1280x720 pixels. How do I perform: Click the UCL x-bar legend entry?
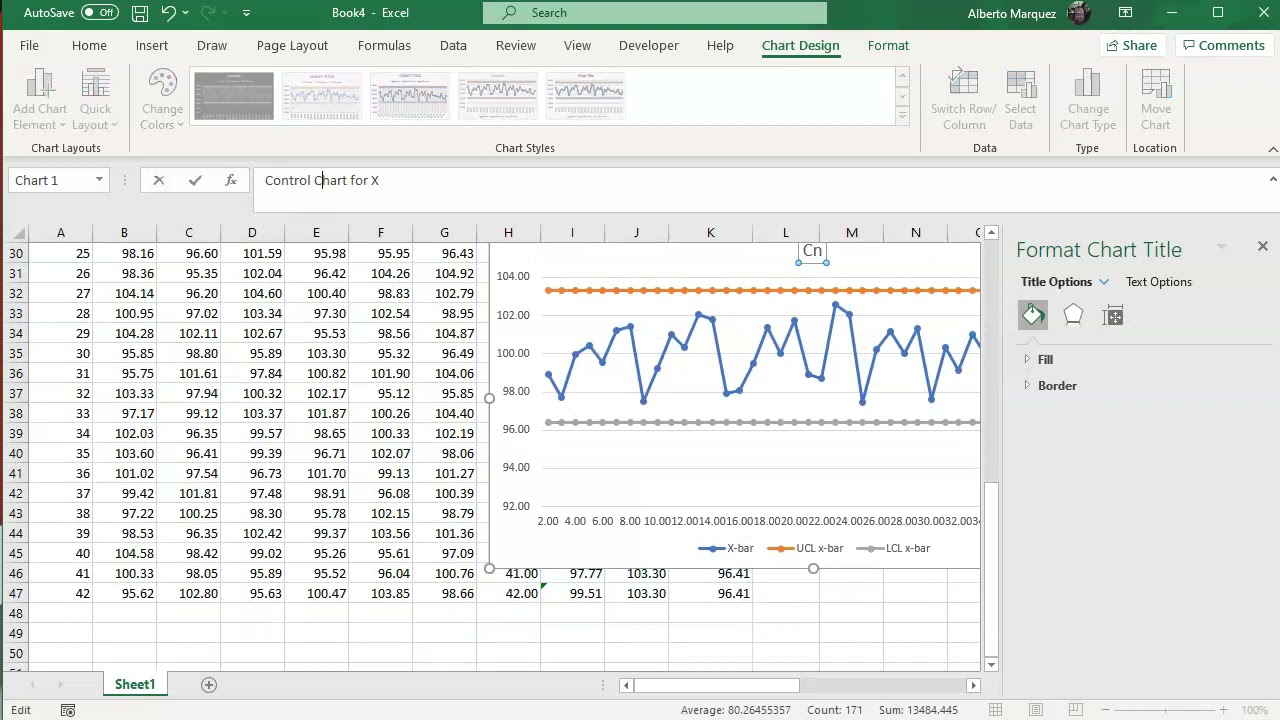(806, 548)
